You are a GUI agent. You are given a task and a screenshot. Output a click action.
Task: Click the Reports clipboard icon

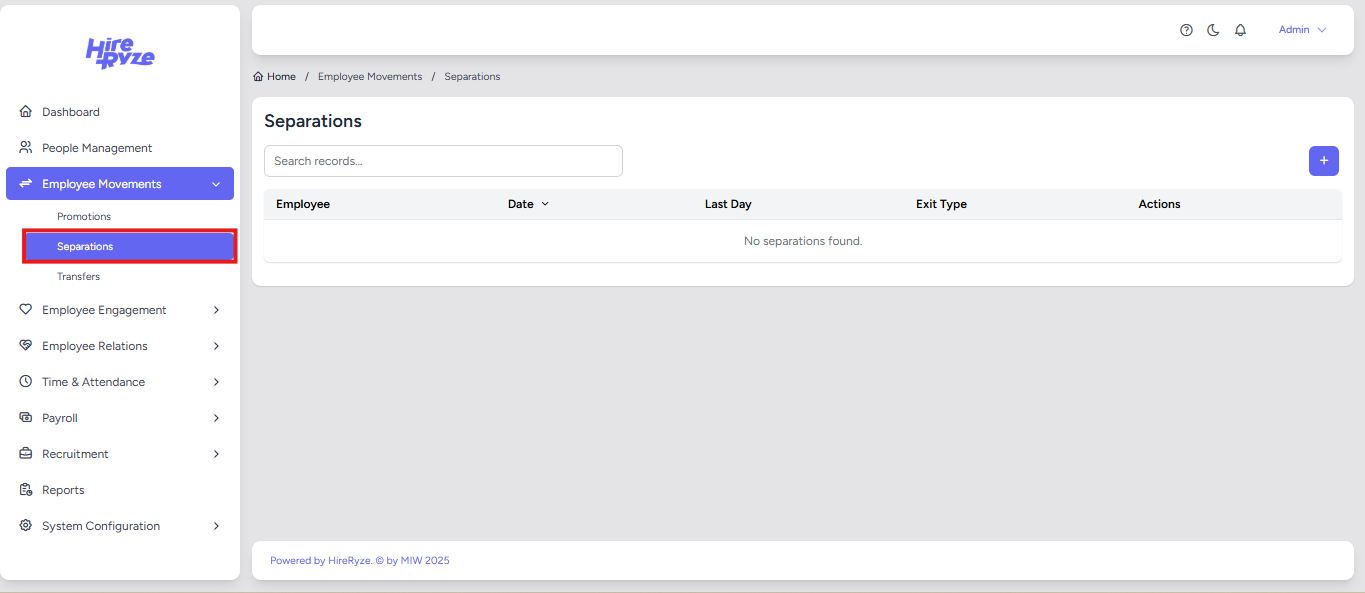[26, 490]
